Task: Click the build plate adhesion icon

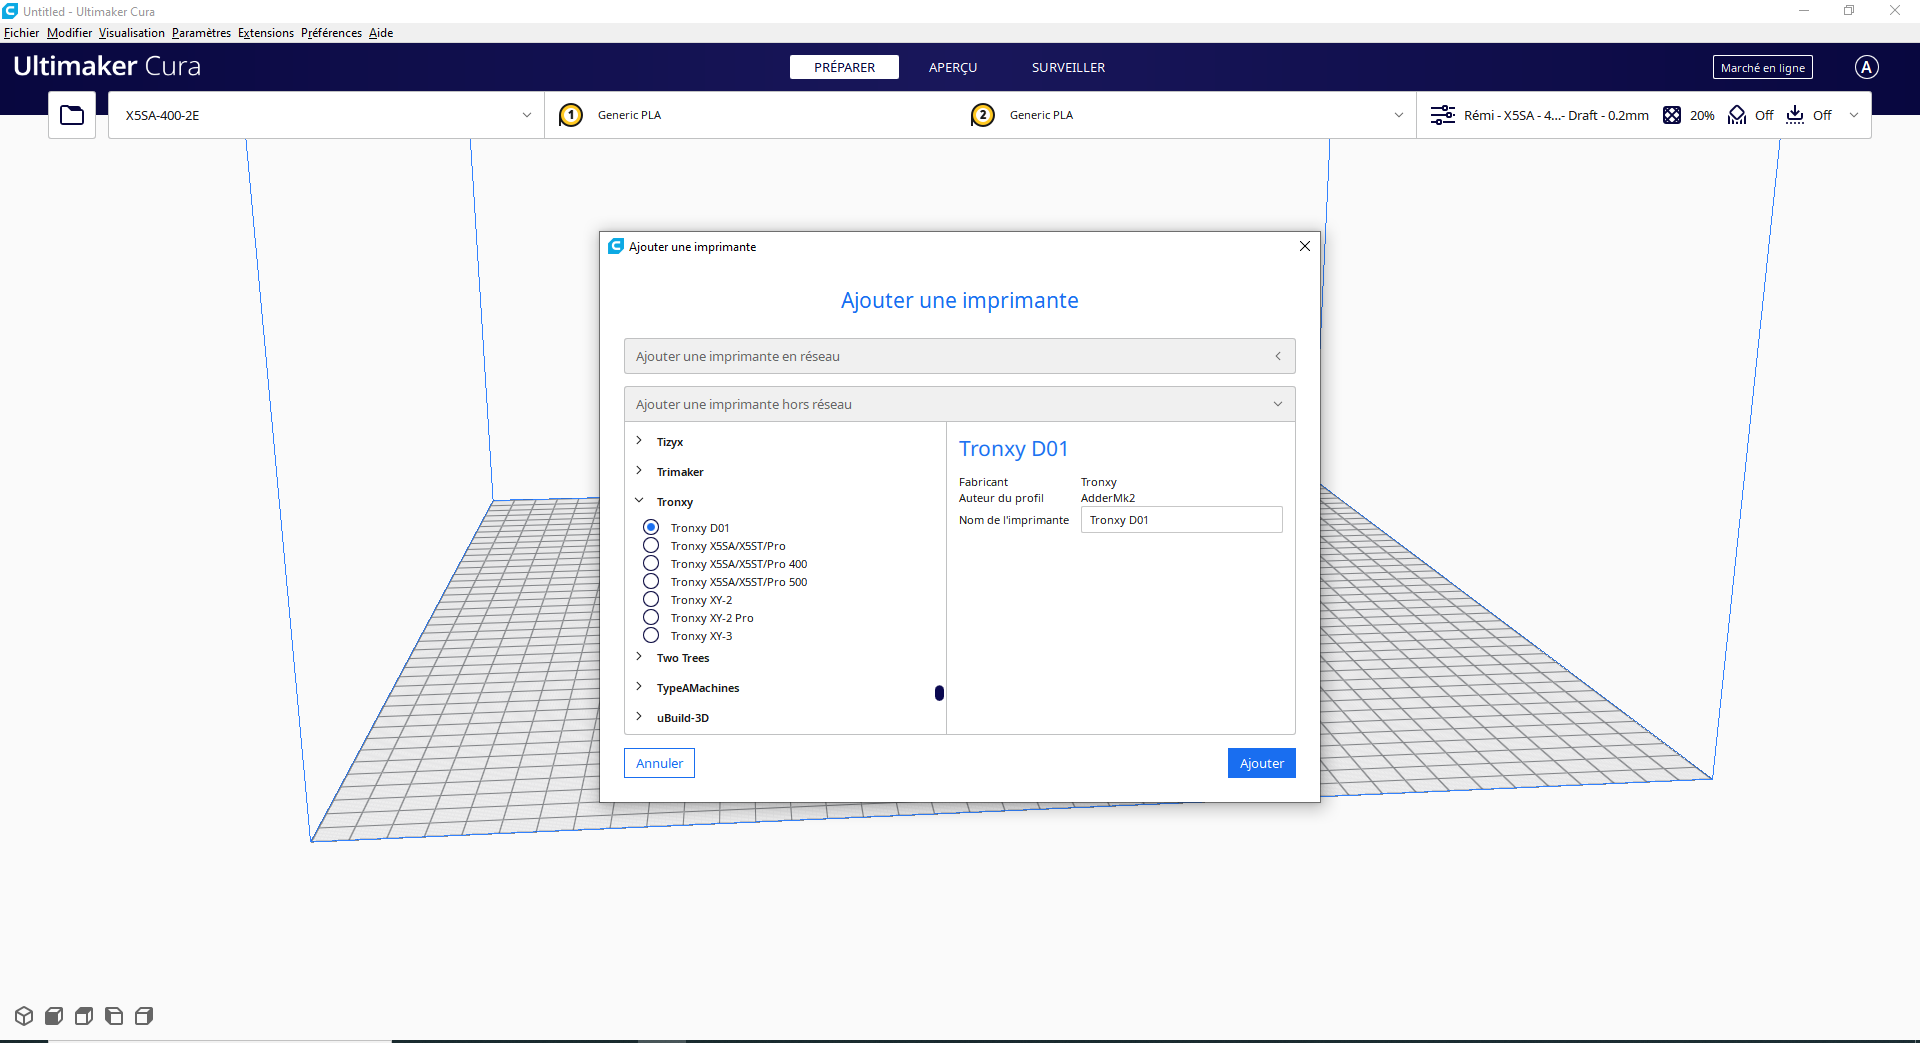Action: pyautogui.click(x=1796, y=115)
